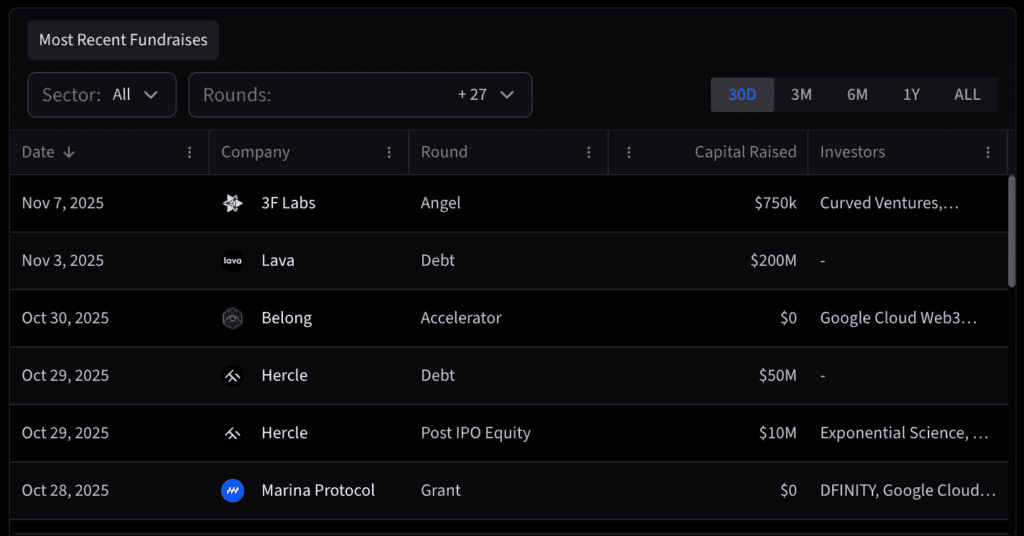Open the Capital Raised column options menu
Image resolution: width=1024 pixels, height=536 pixels.
[629, 152]
